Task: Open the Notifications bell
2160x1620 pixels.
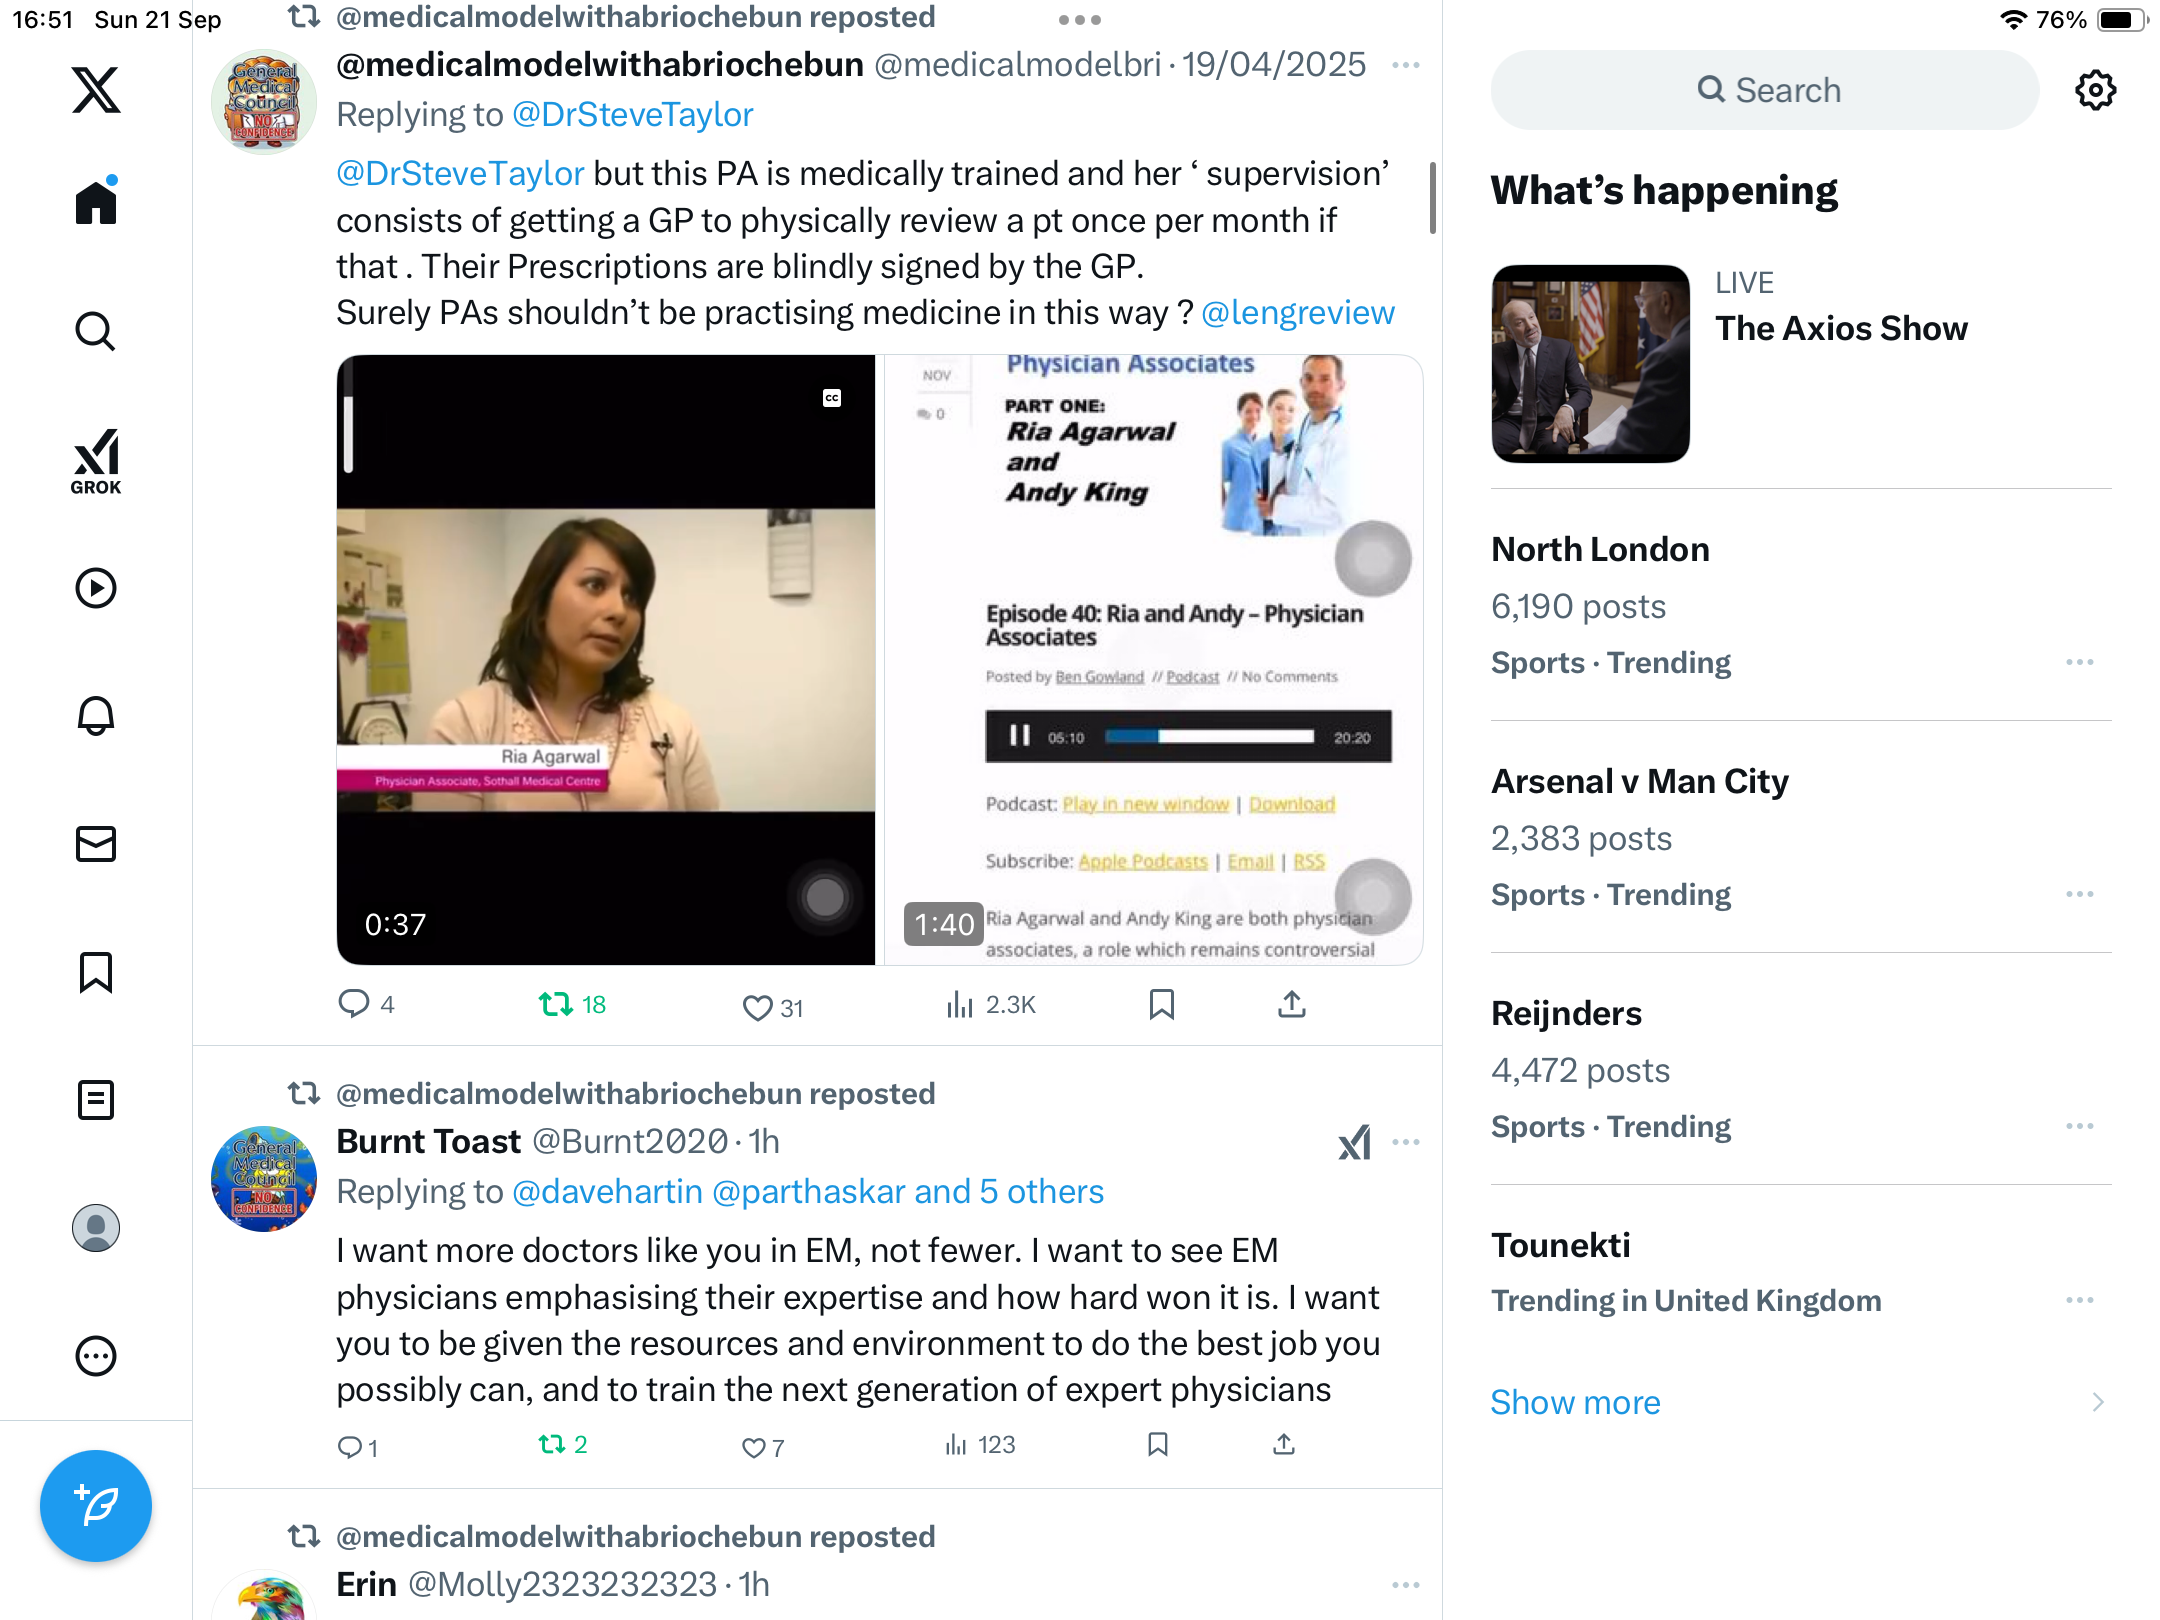Action: coord(96,716)
